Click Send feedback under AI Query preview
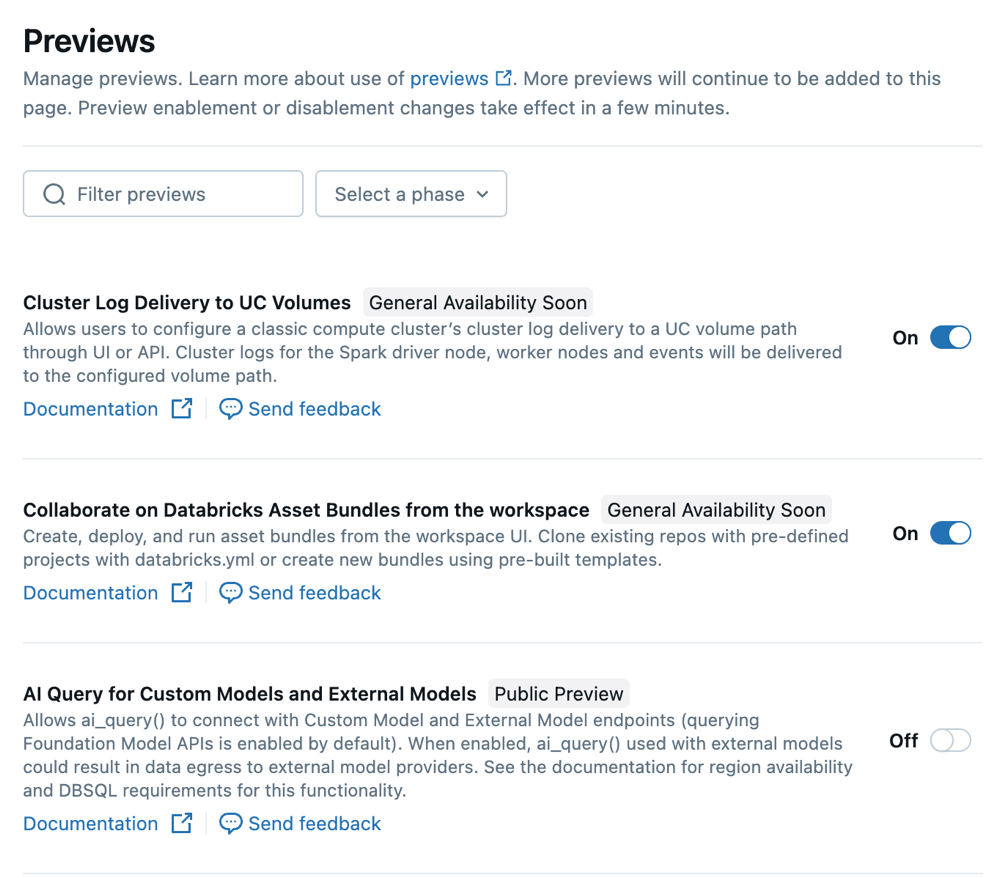This screenshot has height=878, width=1000. (310, 823)
